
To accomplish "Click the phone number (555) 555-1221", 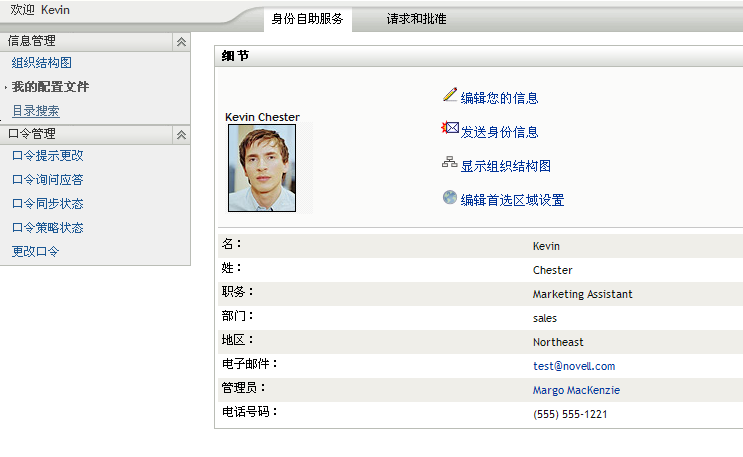I will coord(570,414).
